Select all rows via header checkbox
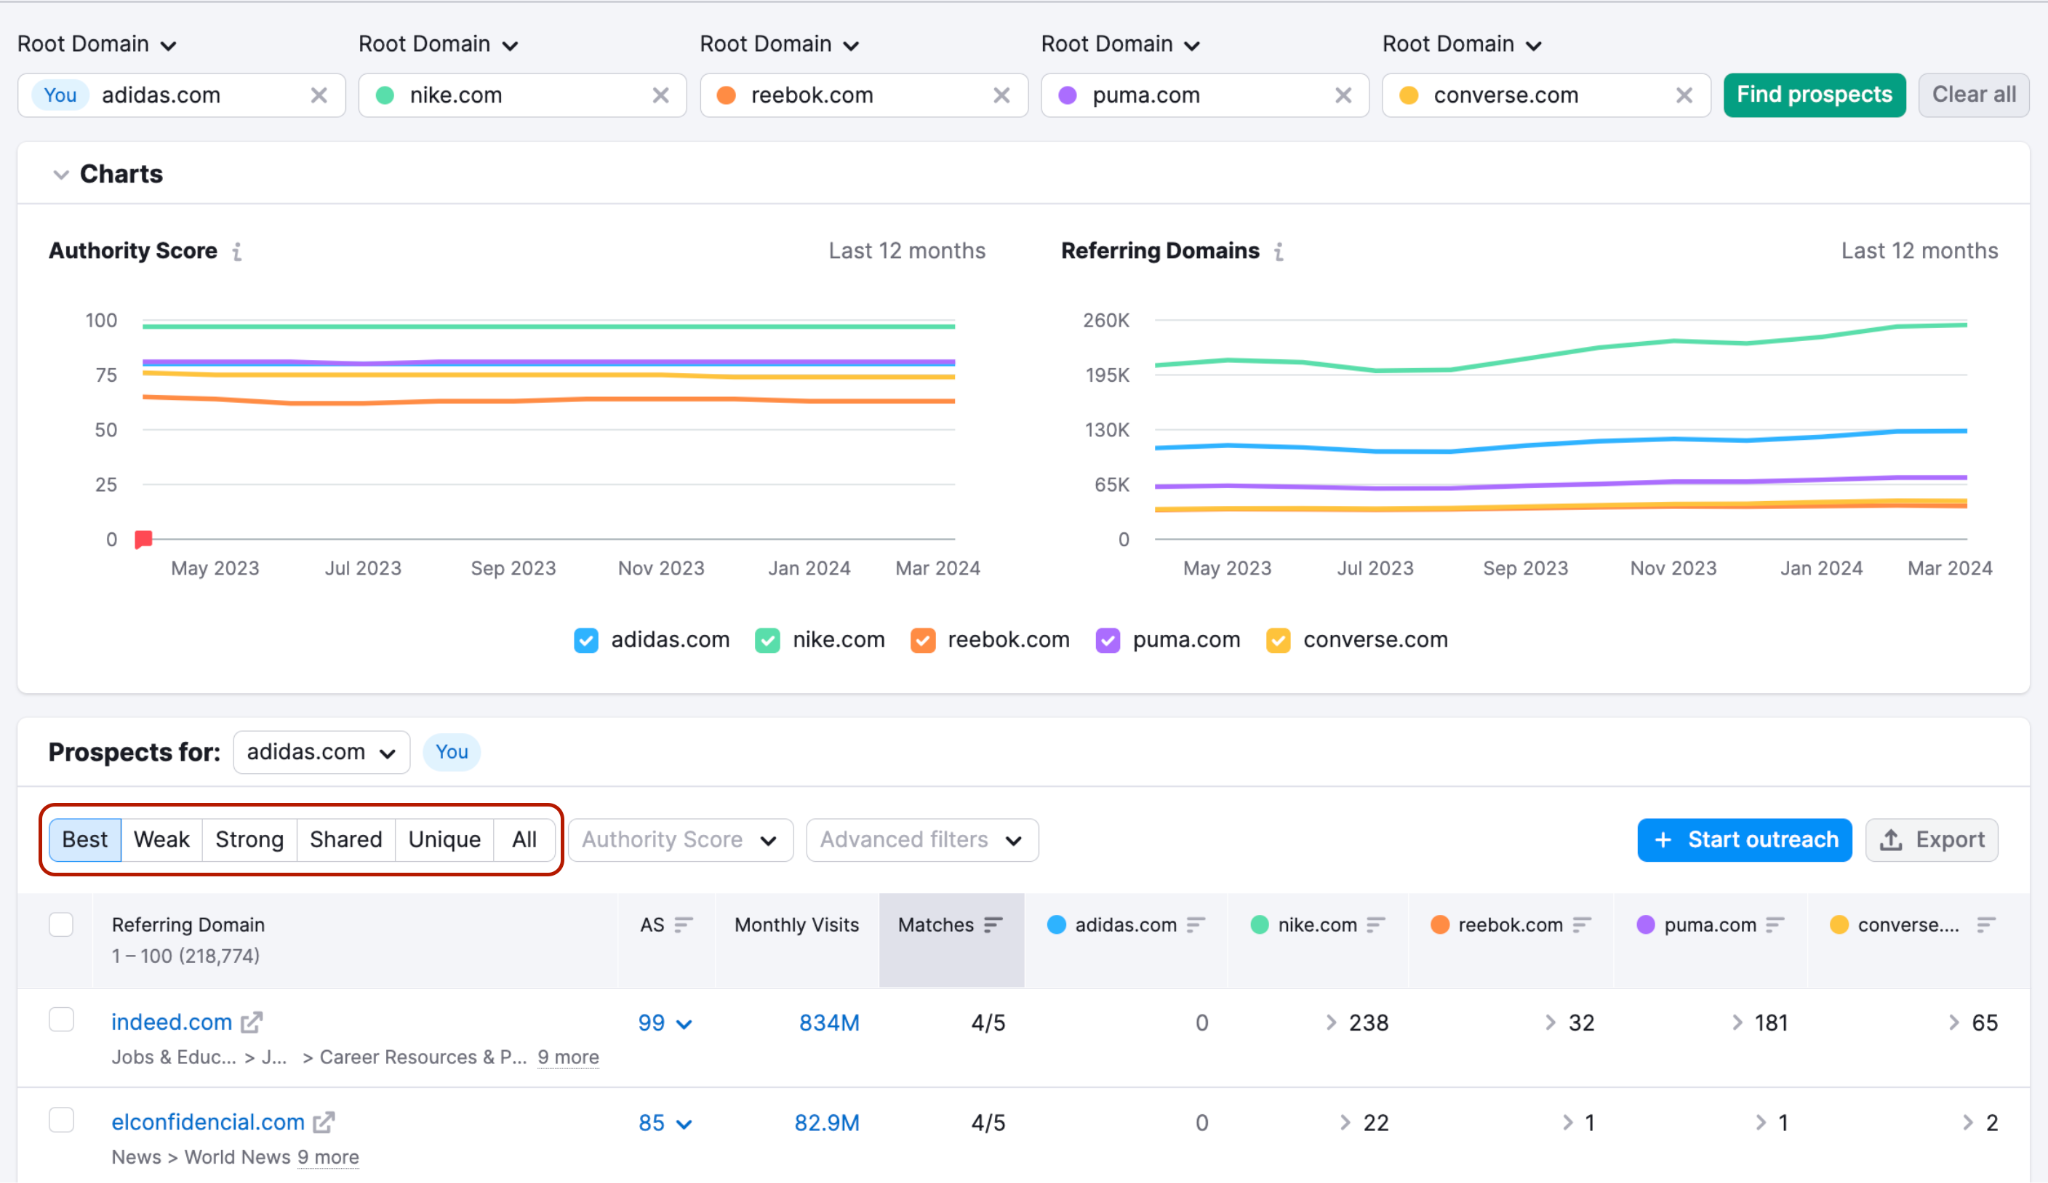The image size is (2048, 1183). point(61,924)
